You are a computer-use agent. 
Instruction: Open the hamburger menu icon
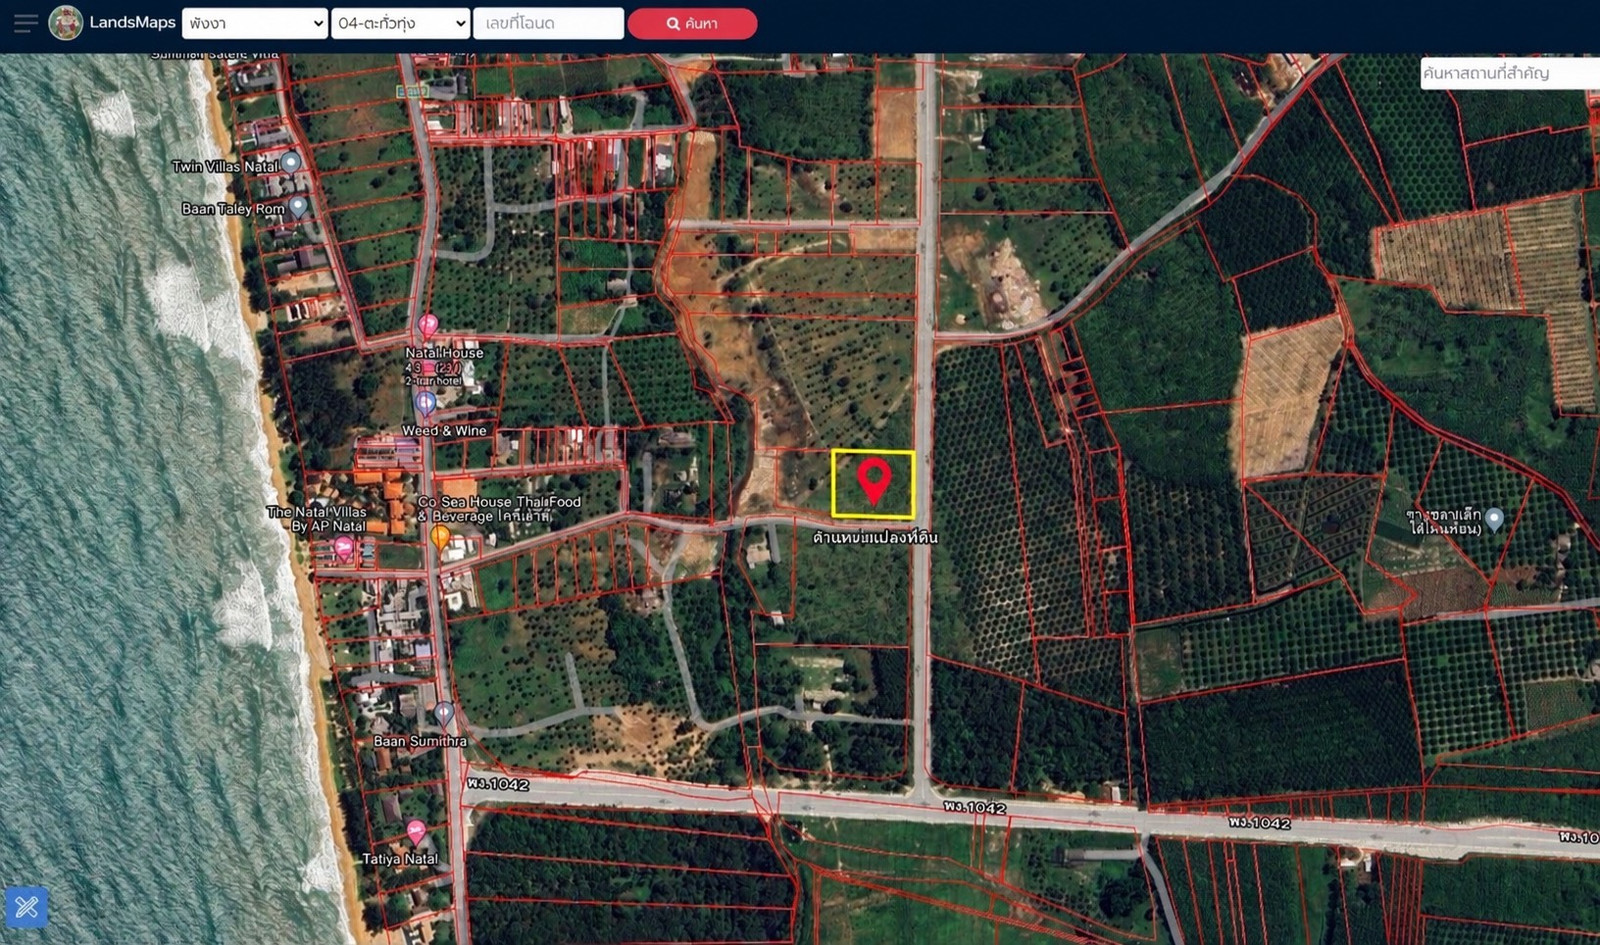(x=26, y=23)
